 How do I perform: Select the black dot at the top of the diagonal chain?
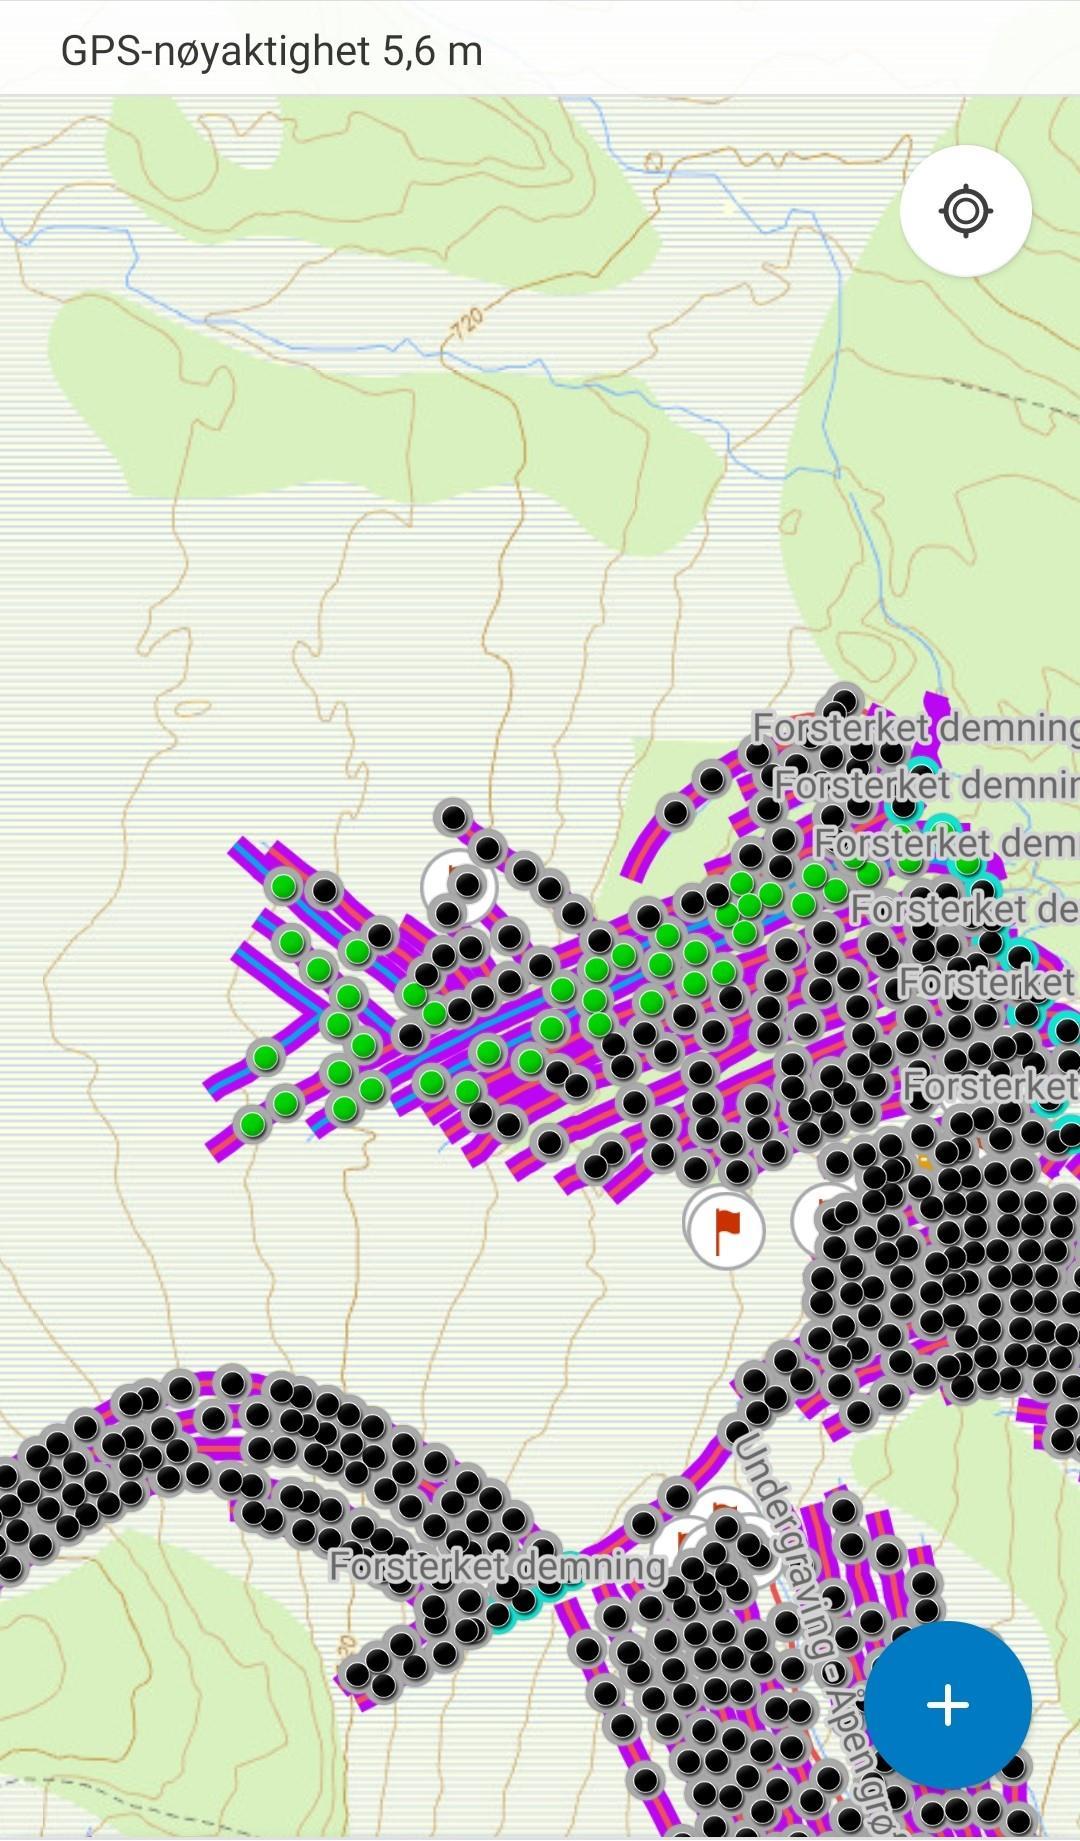pyautogui.click(x=454, y=817)
